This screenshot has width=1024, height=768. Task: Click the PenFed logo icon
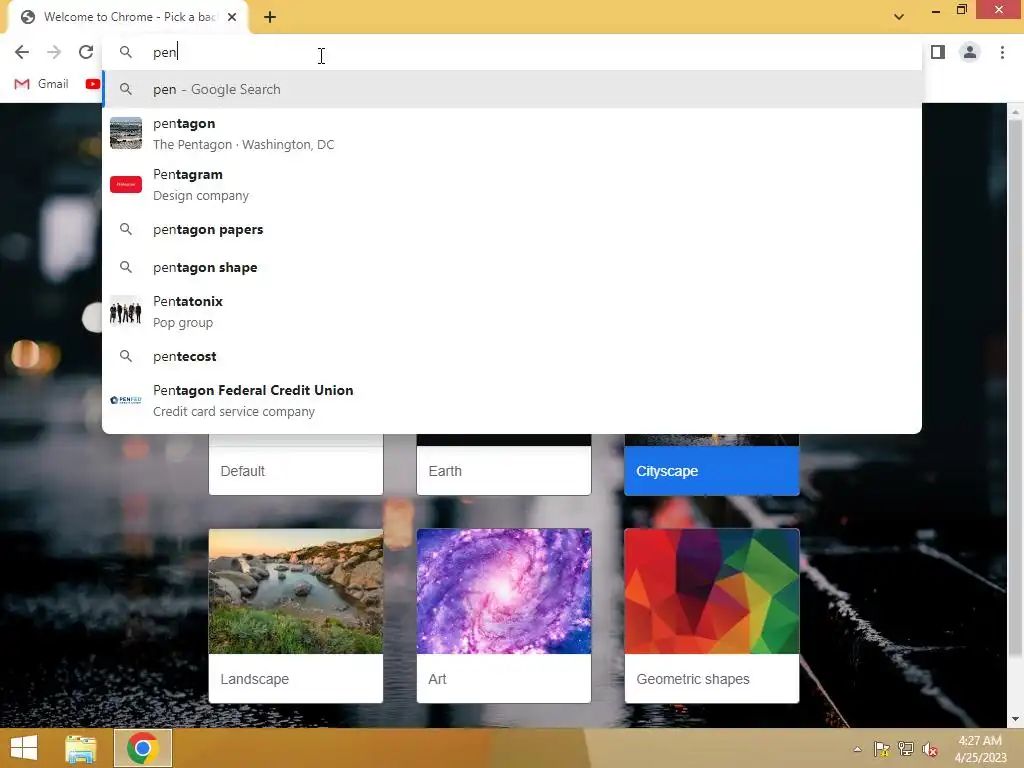click(126, 400)
